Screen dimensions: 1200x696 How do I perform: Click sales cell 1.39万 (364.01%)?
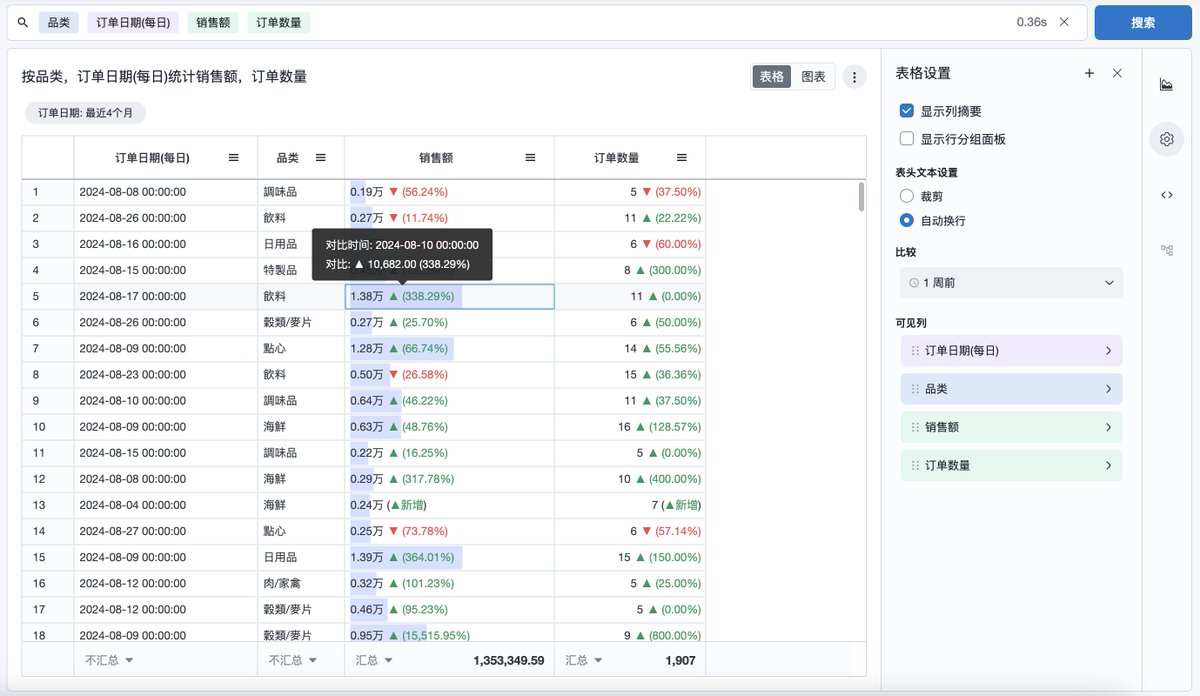450,557
